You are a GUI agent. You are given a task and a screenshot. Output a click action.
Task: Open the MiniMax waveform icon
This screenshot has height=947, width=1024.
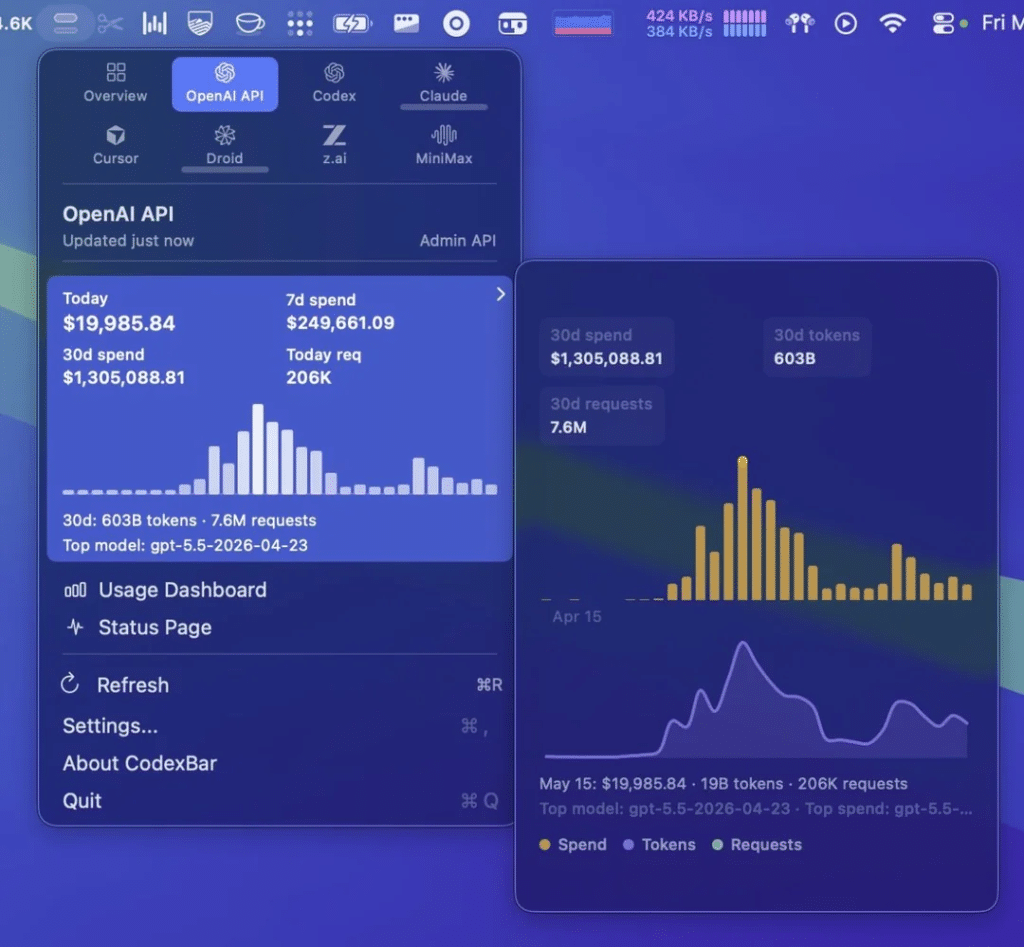(x=443, y=136)
